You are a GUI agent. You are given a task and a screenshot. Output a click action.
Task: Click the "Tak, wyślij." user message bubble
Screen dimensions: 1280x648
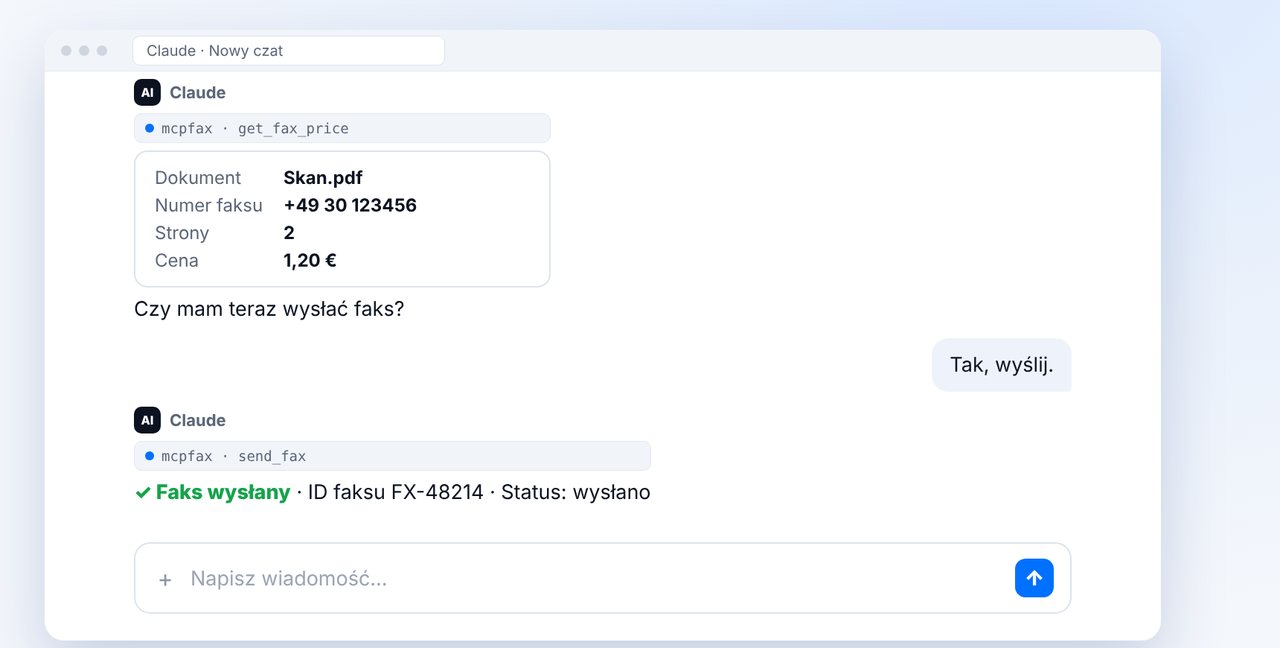pos(1001,365)
